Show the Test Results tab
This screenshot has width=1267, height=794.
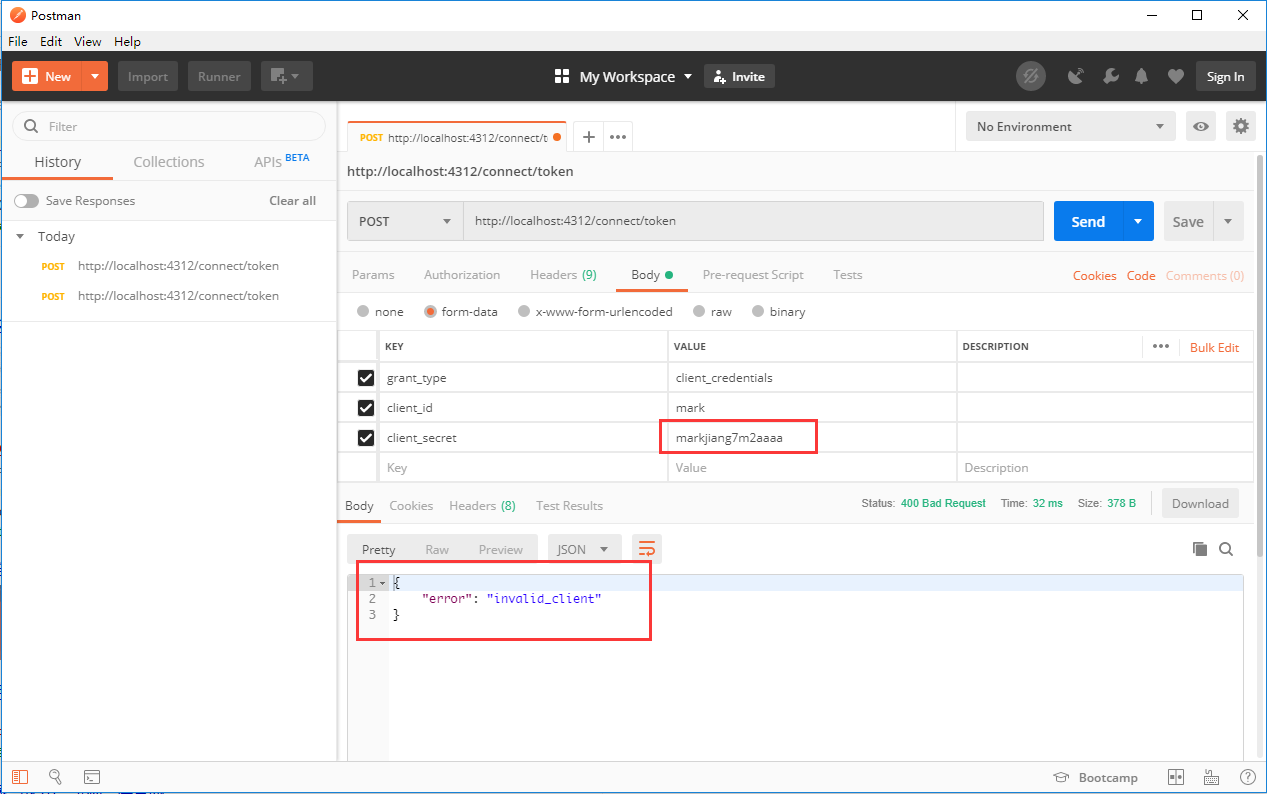point(569,506)
